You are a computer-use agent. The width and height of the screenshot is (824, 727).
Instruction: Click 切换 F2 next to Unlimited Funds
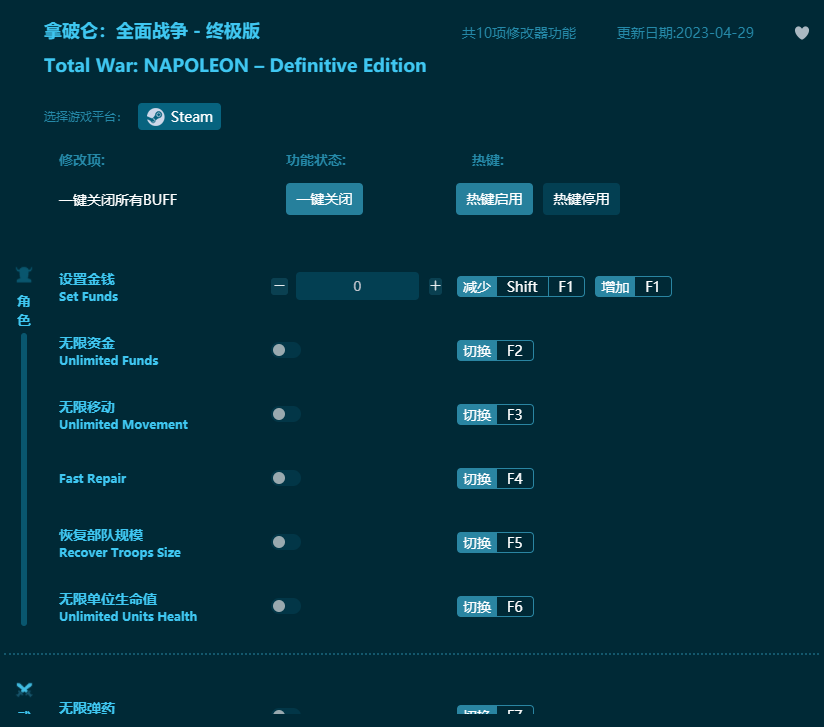(494, 350)
